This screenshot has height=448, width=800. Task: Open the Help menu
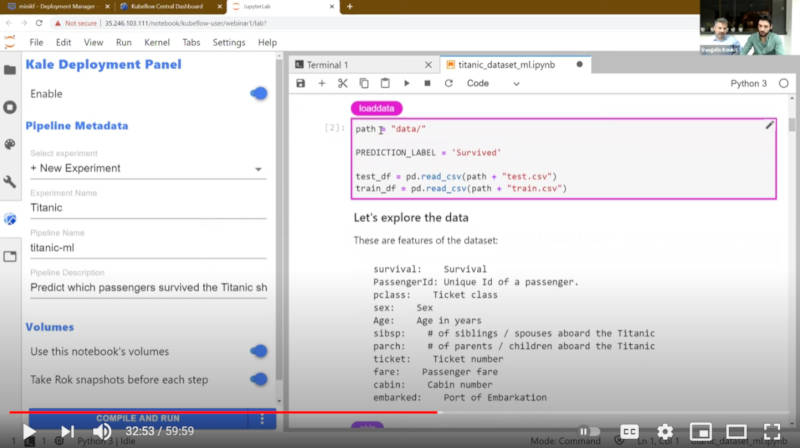point(267,42)
